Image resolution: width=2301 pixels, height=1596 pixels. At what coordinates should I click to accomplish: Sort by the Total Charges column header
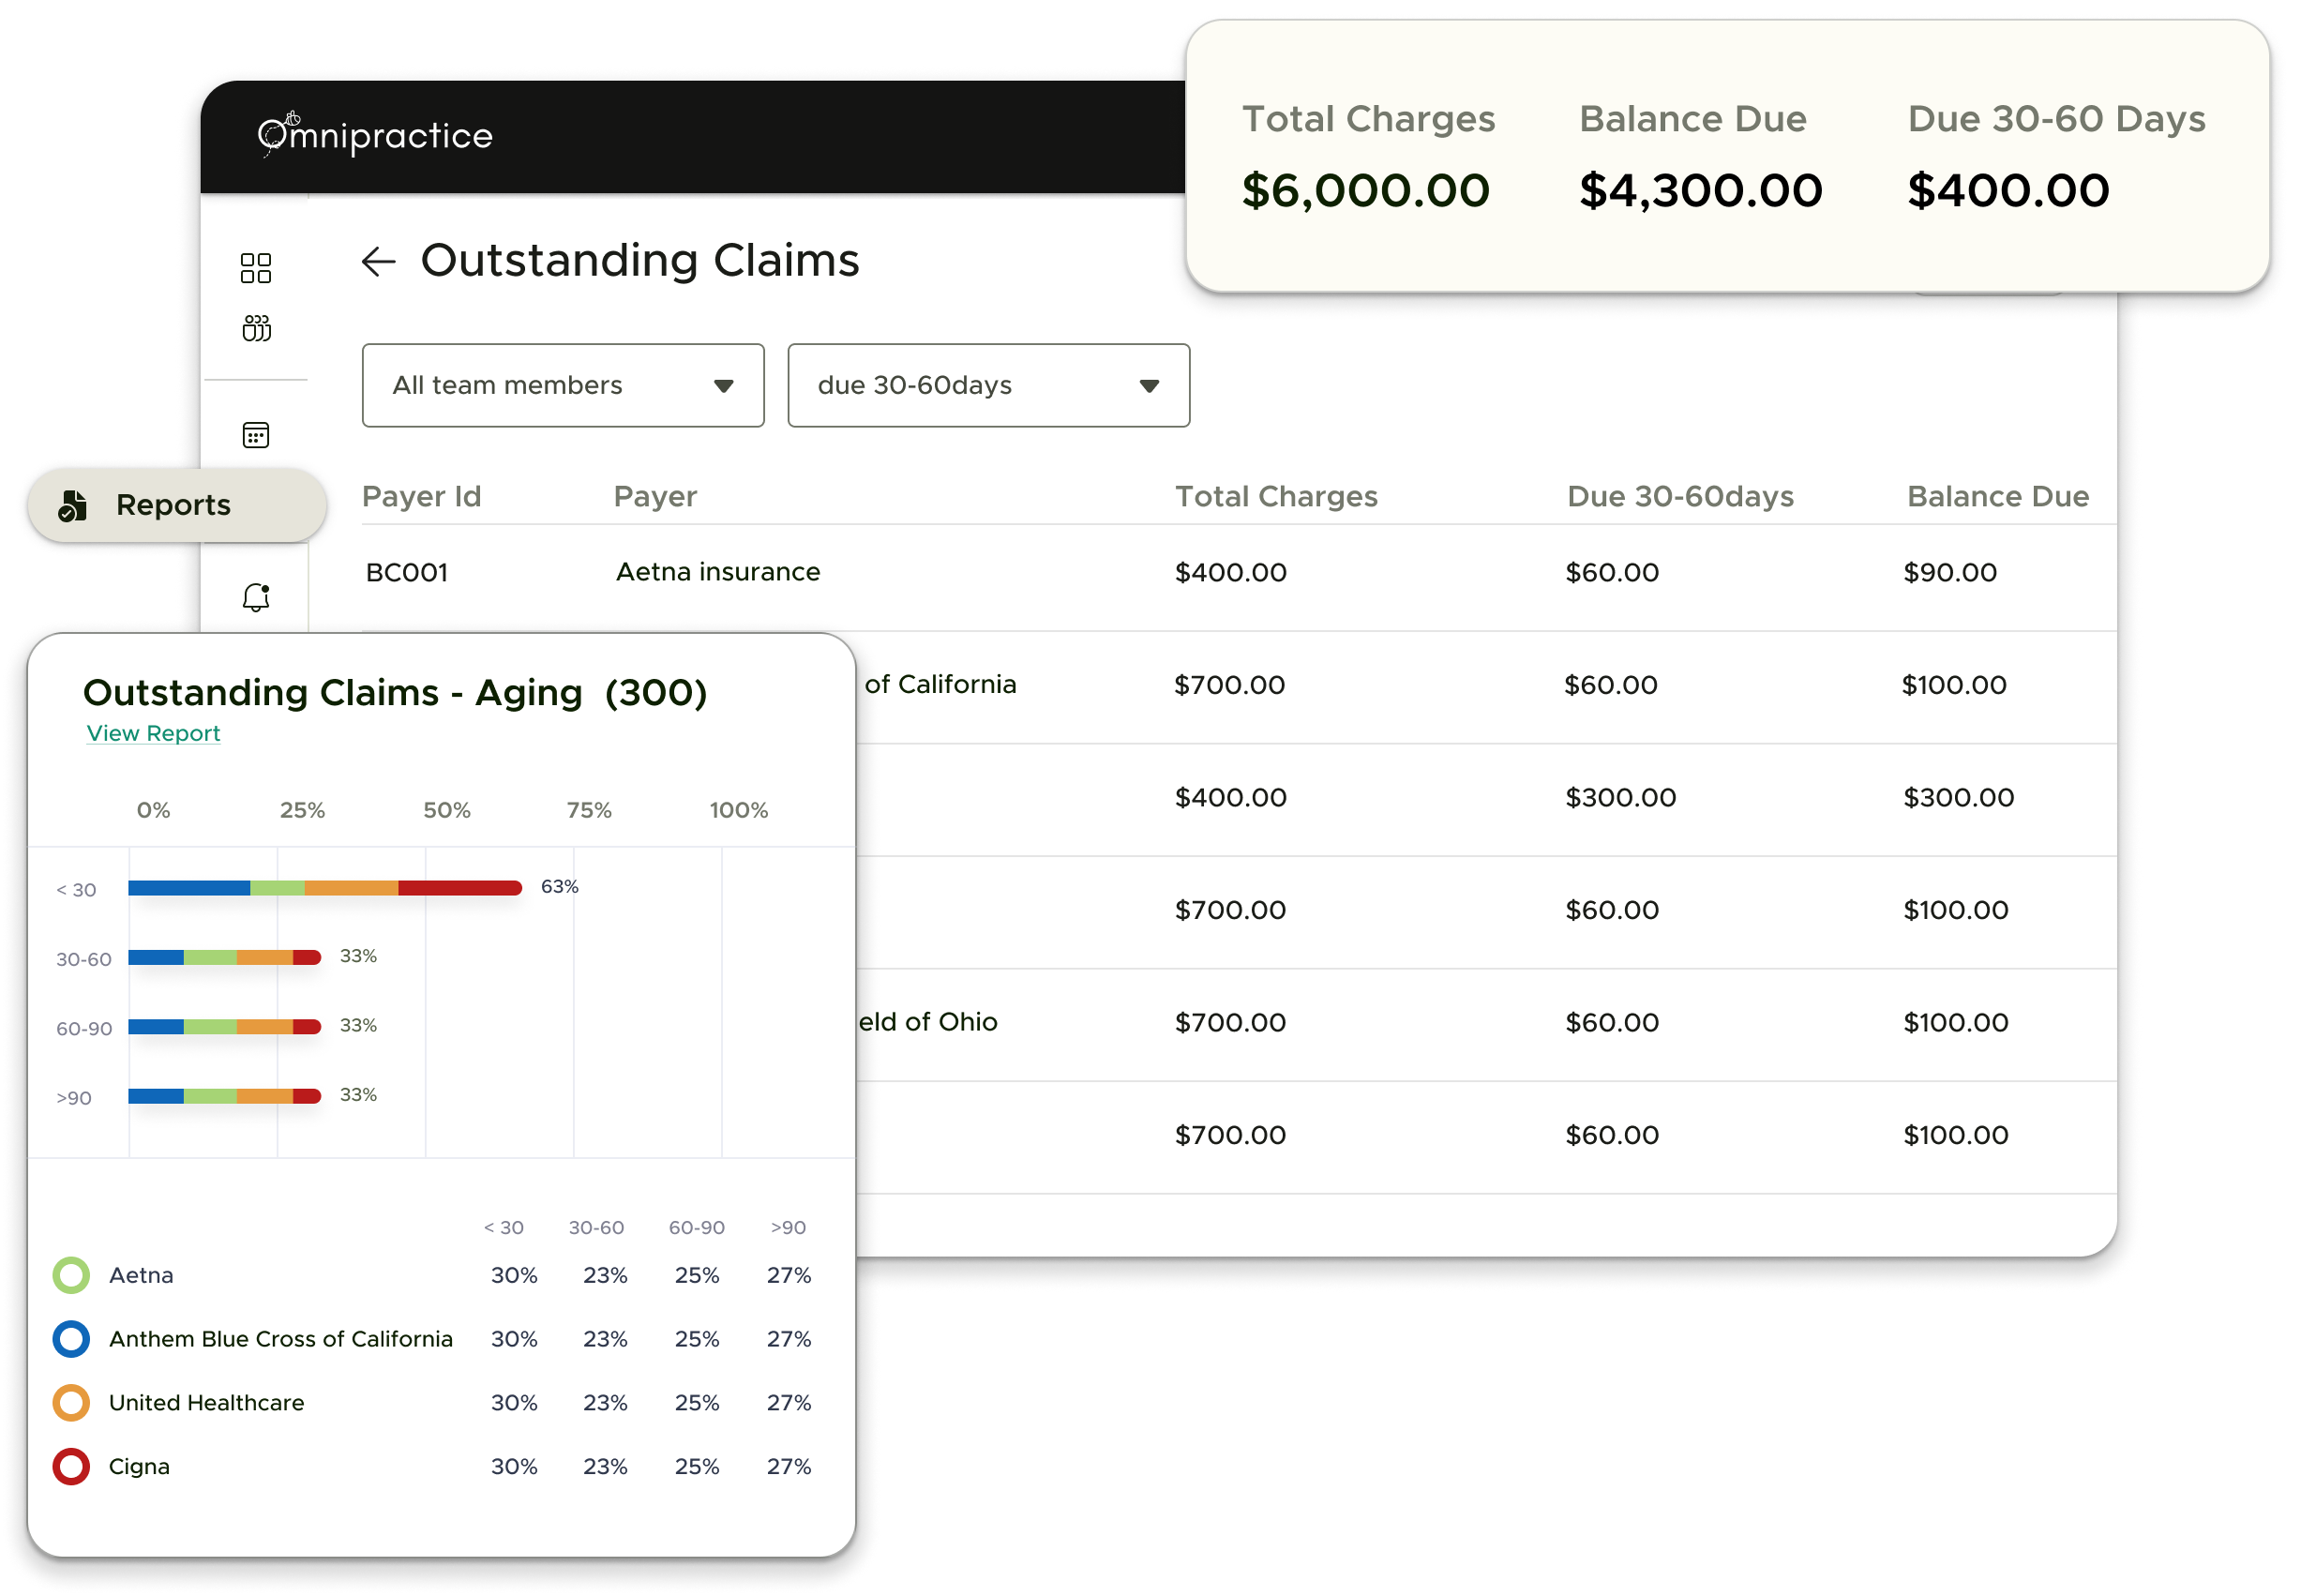pyautogui.click(x=1276, y=496)
